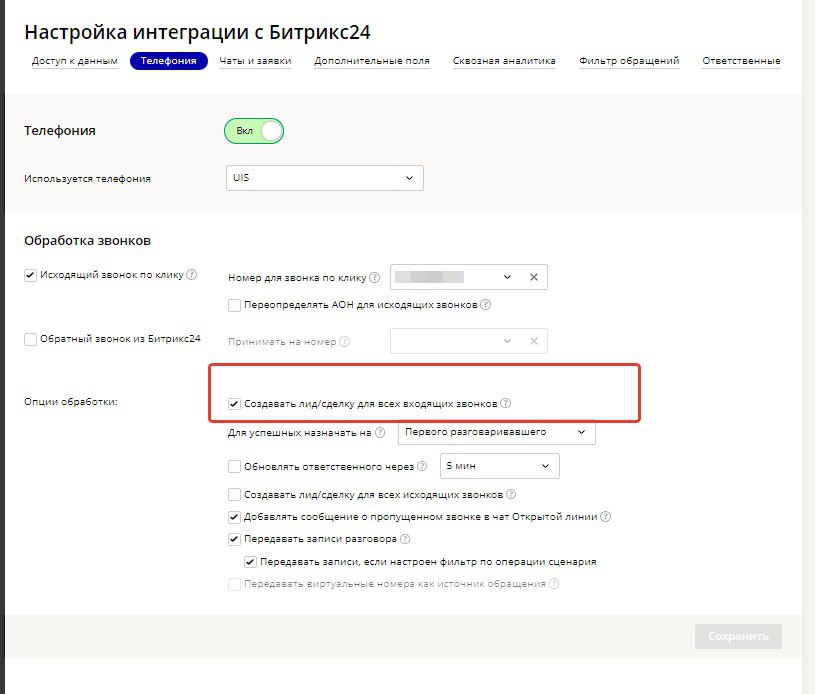Enable "Обратный звонок из Битрикс24" checkbox
This screenshot has width=815, height=694.
click(30, 339)
